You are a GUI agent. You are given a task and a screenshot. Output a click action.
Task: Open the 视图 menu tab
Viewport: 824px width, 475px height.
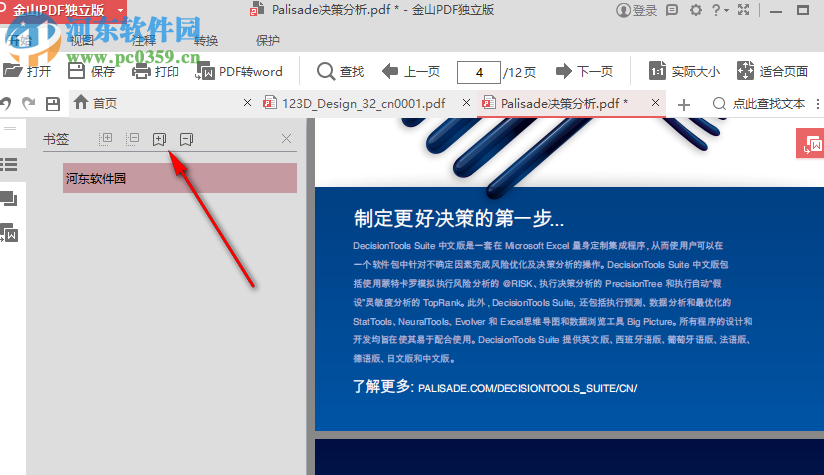[81, 40]
